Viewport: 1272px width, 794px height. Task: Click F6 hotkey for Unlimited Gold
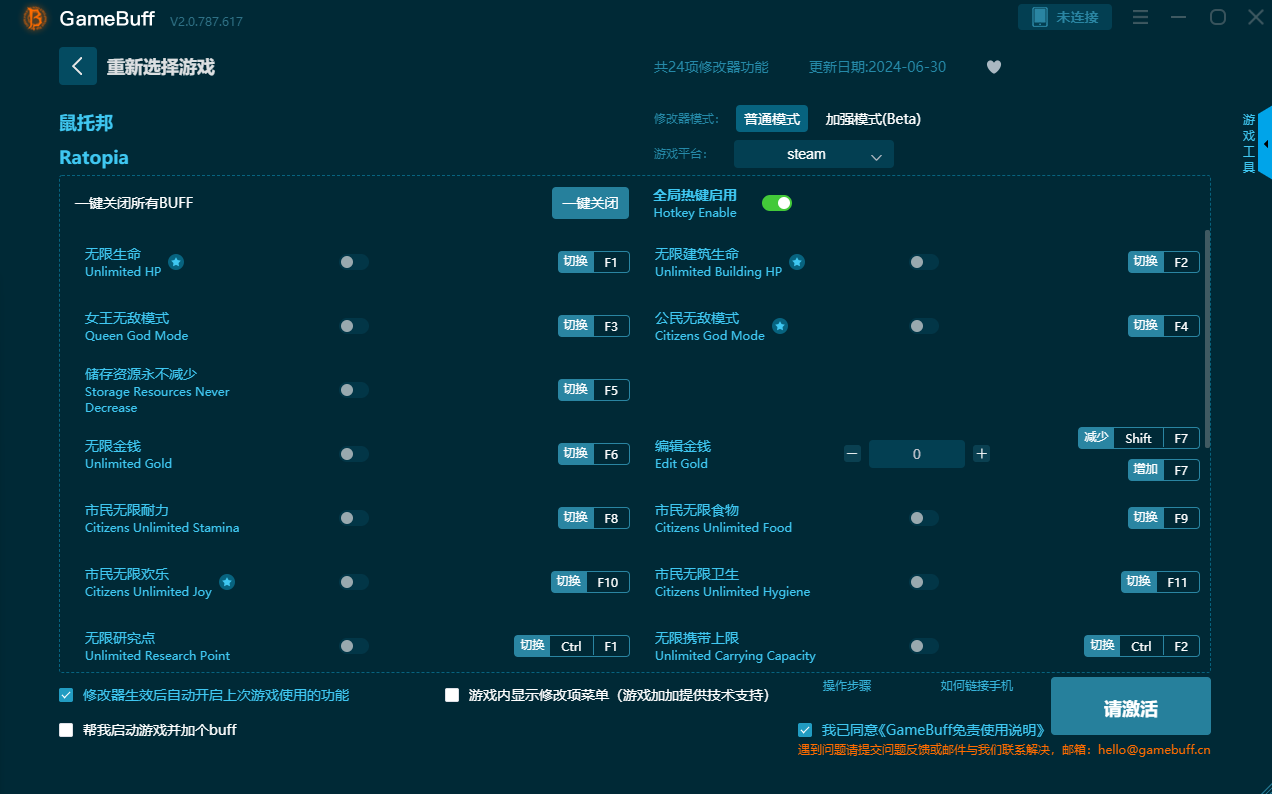pos(594,454)
